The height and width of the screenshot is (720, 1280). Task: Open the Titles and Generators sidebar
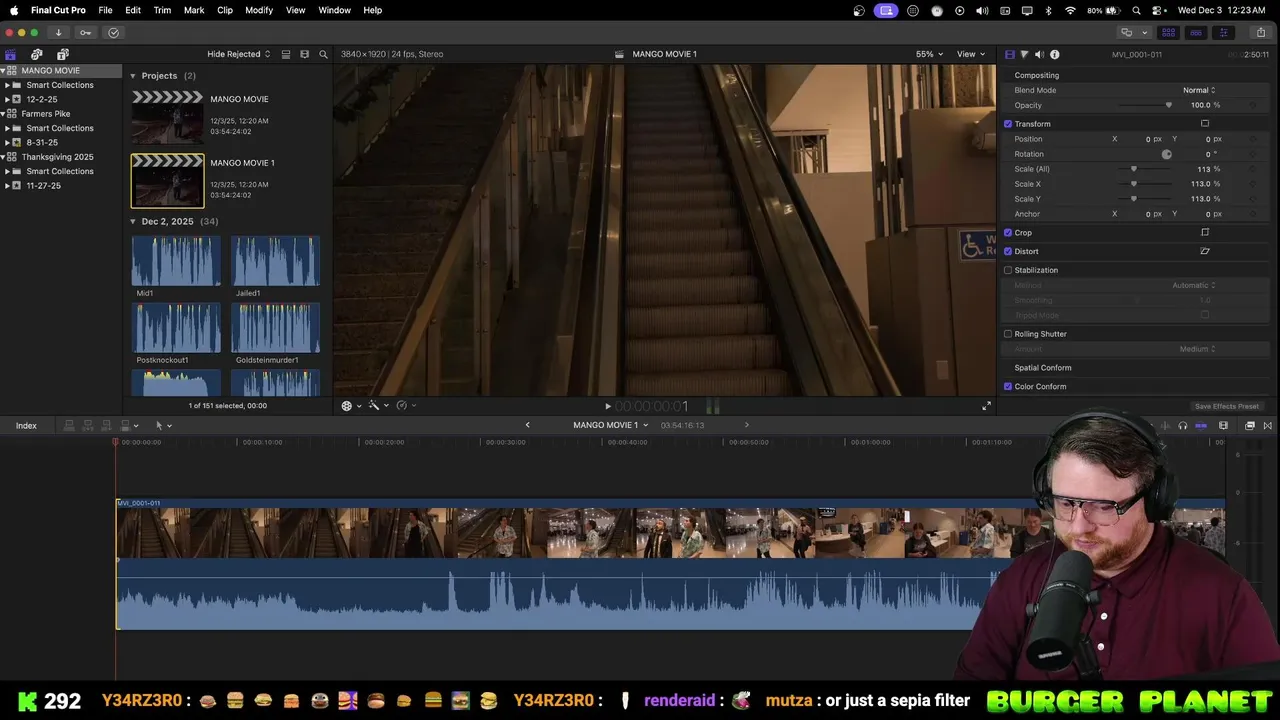(x=62, y=54)
